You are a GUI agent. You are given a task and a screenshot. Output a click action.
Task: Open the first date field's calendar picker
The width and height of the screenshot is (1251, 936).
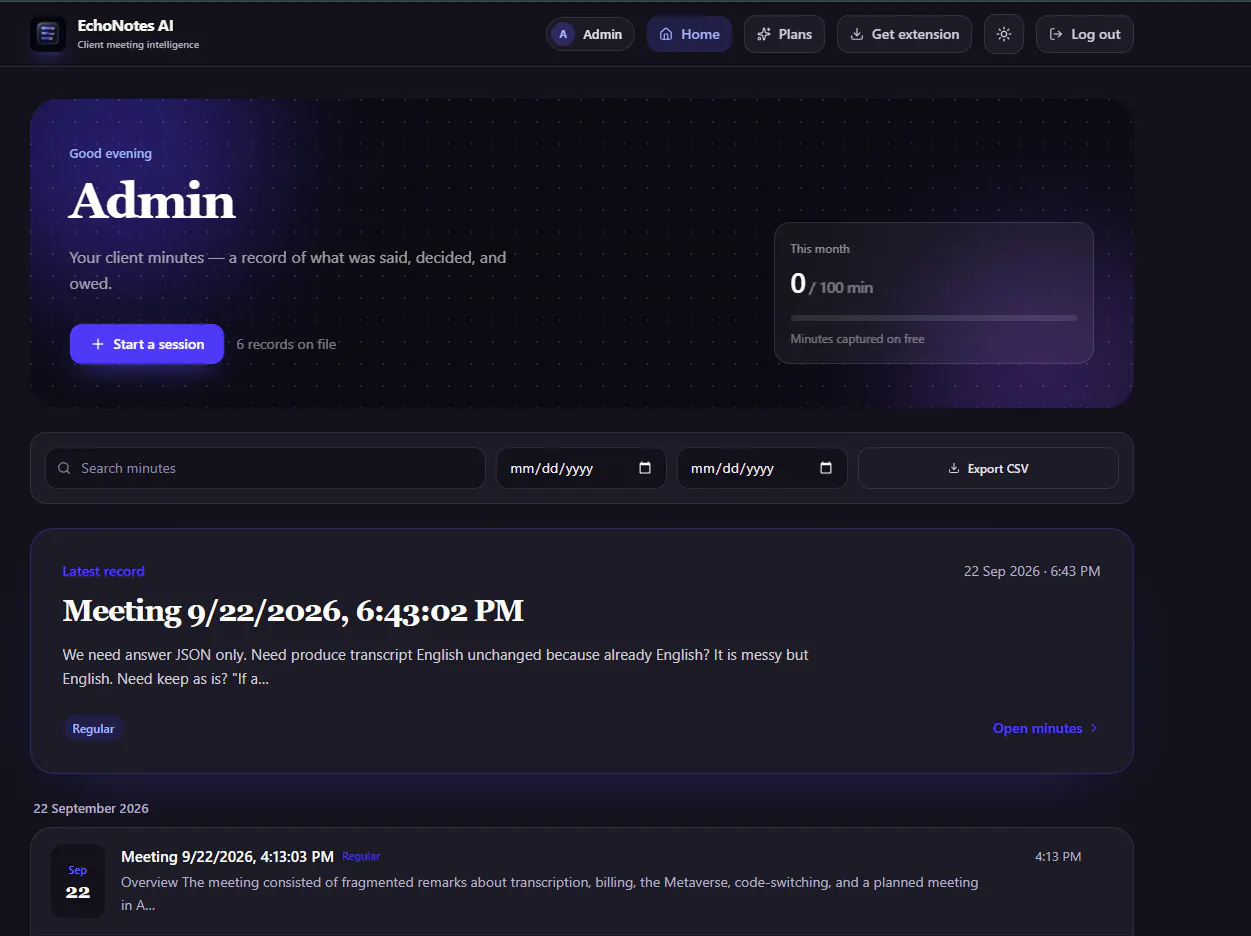point(645,468)
